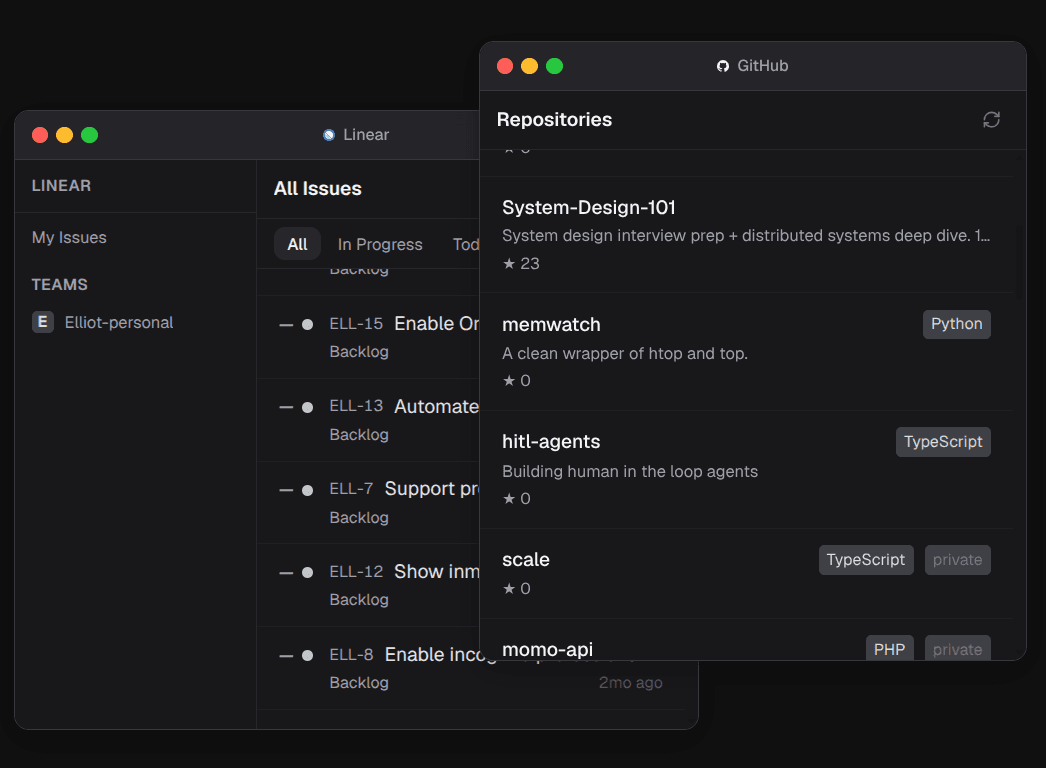Close the Linear window with red button

[x=40, y=135]
